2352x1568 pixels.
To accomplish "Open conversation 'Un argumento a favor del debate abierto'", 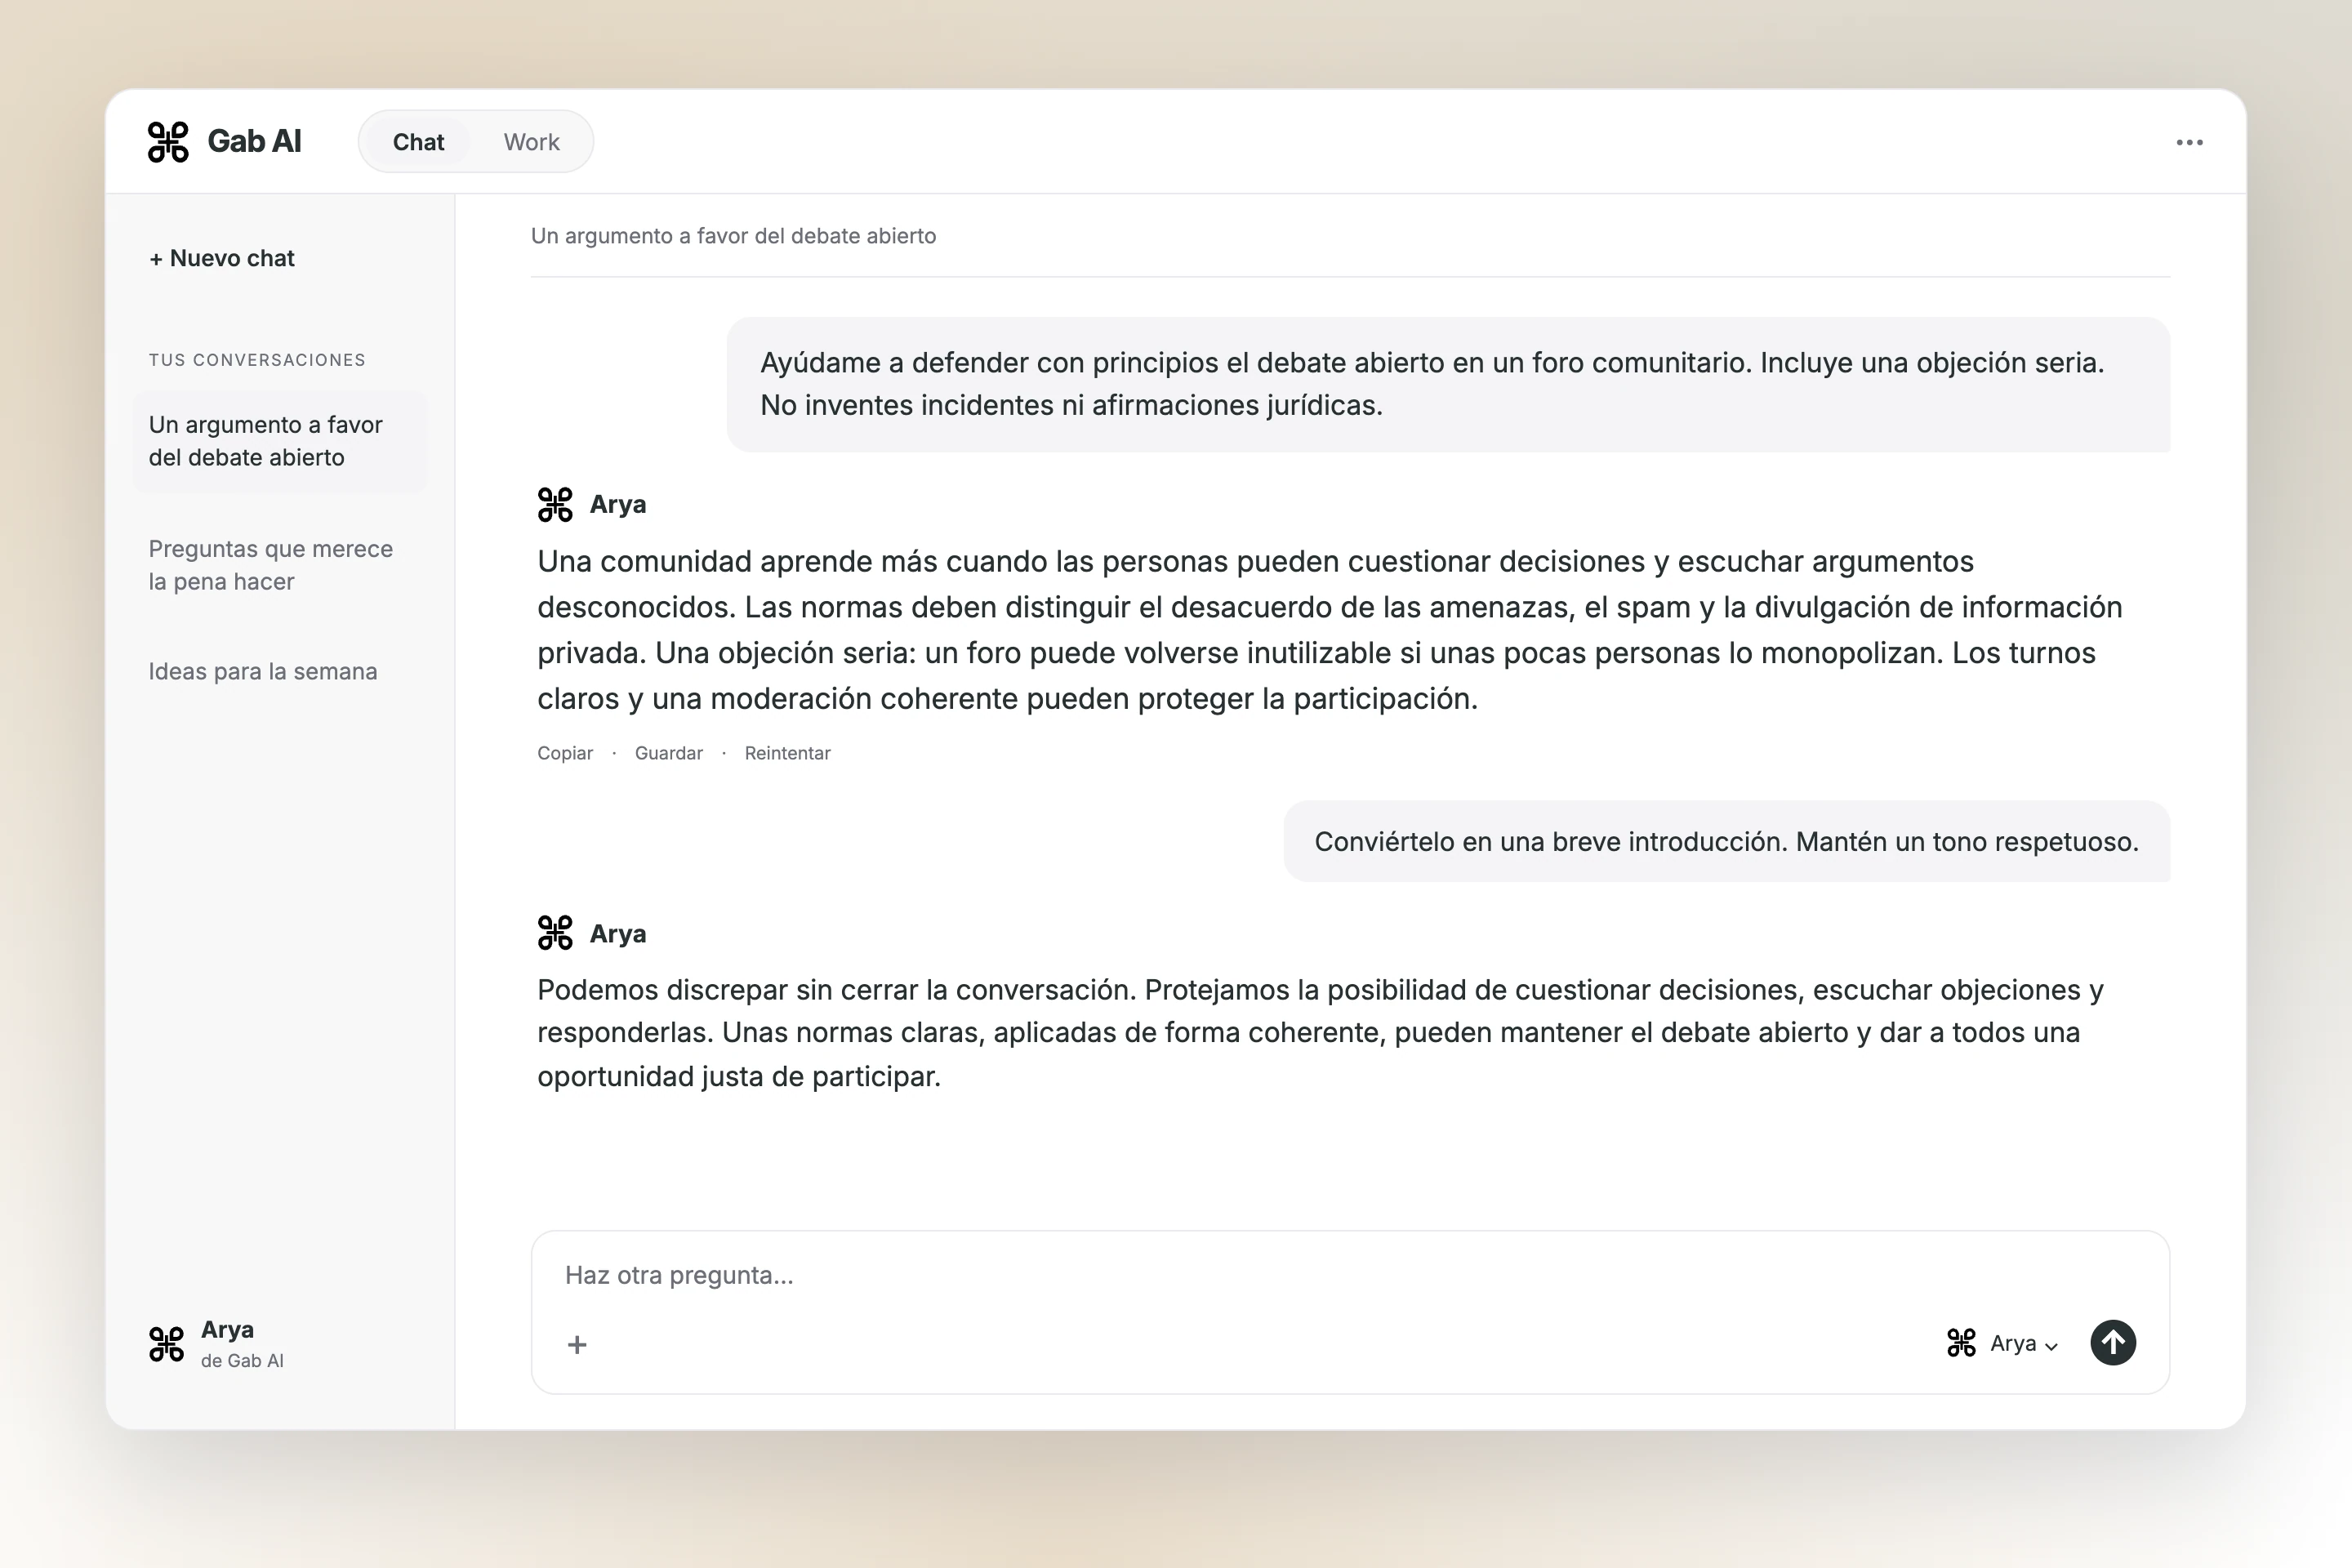I will pos(280,441).
